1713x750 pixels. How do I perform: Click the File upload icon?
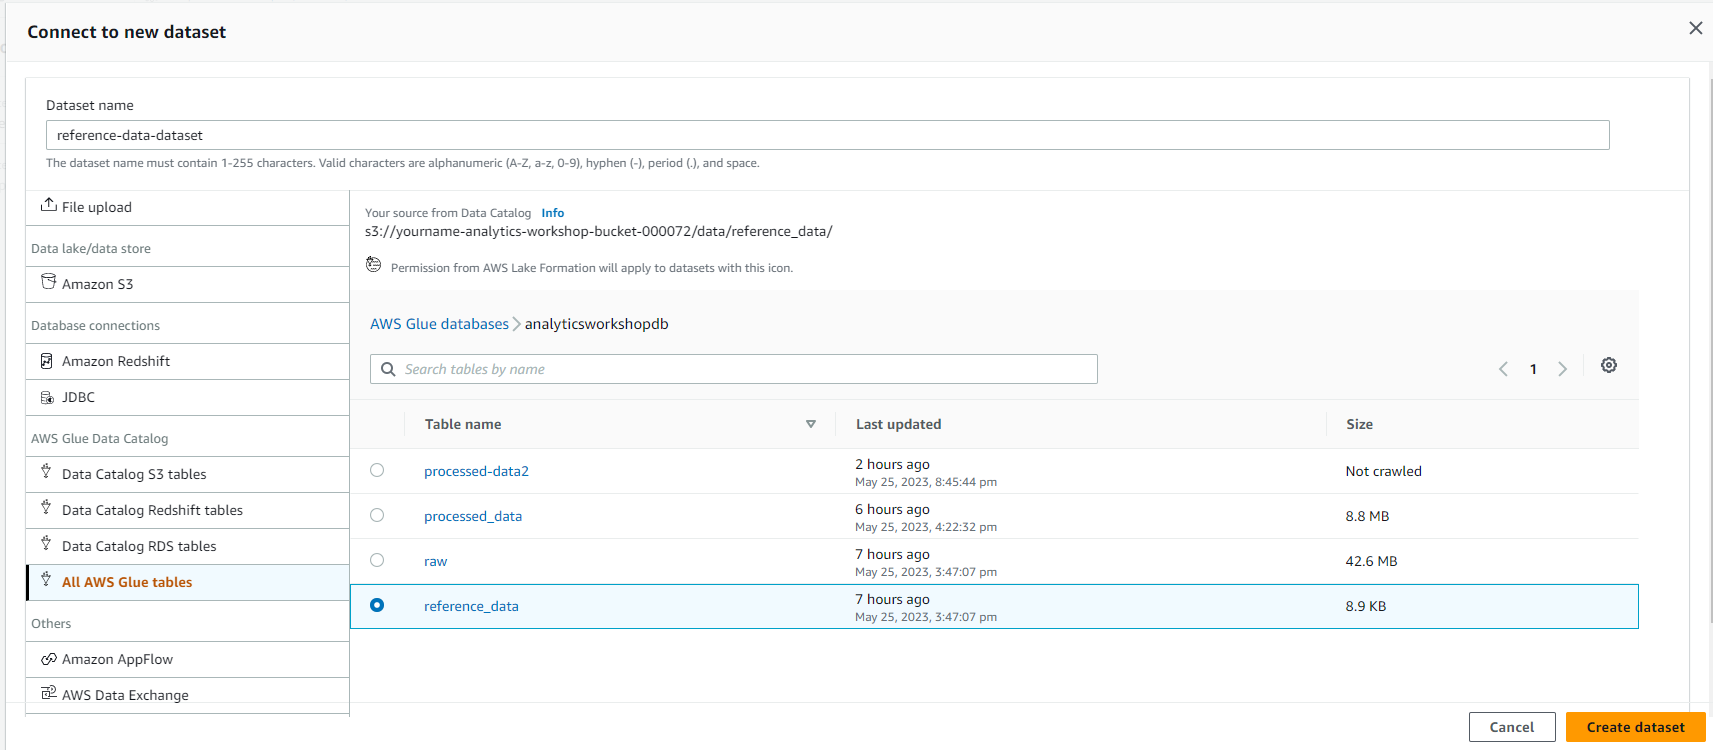point(48,205)
